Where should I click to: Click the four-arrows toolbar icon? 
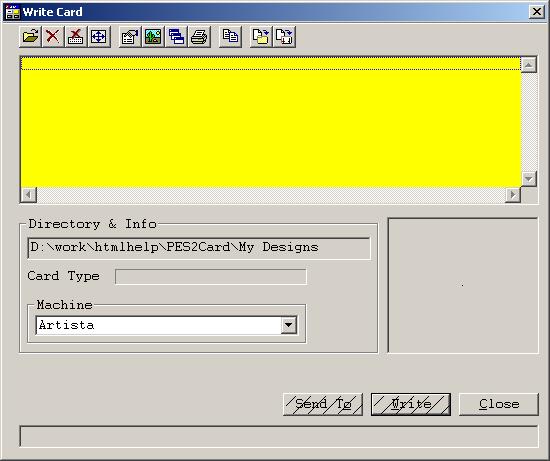(99, 36)
